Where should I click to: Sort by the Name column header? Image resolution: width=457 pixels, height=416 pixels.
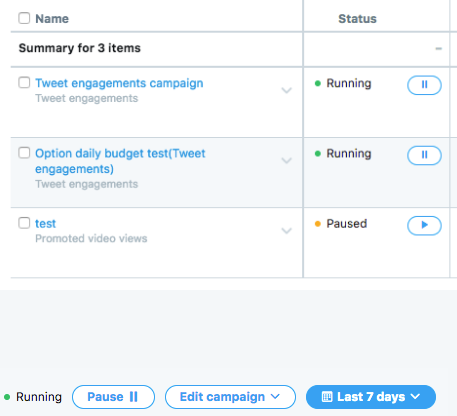pyautogui.click(x=52, y=19)
